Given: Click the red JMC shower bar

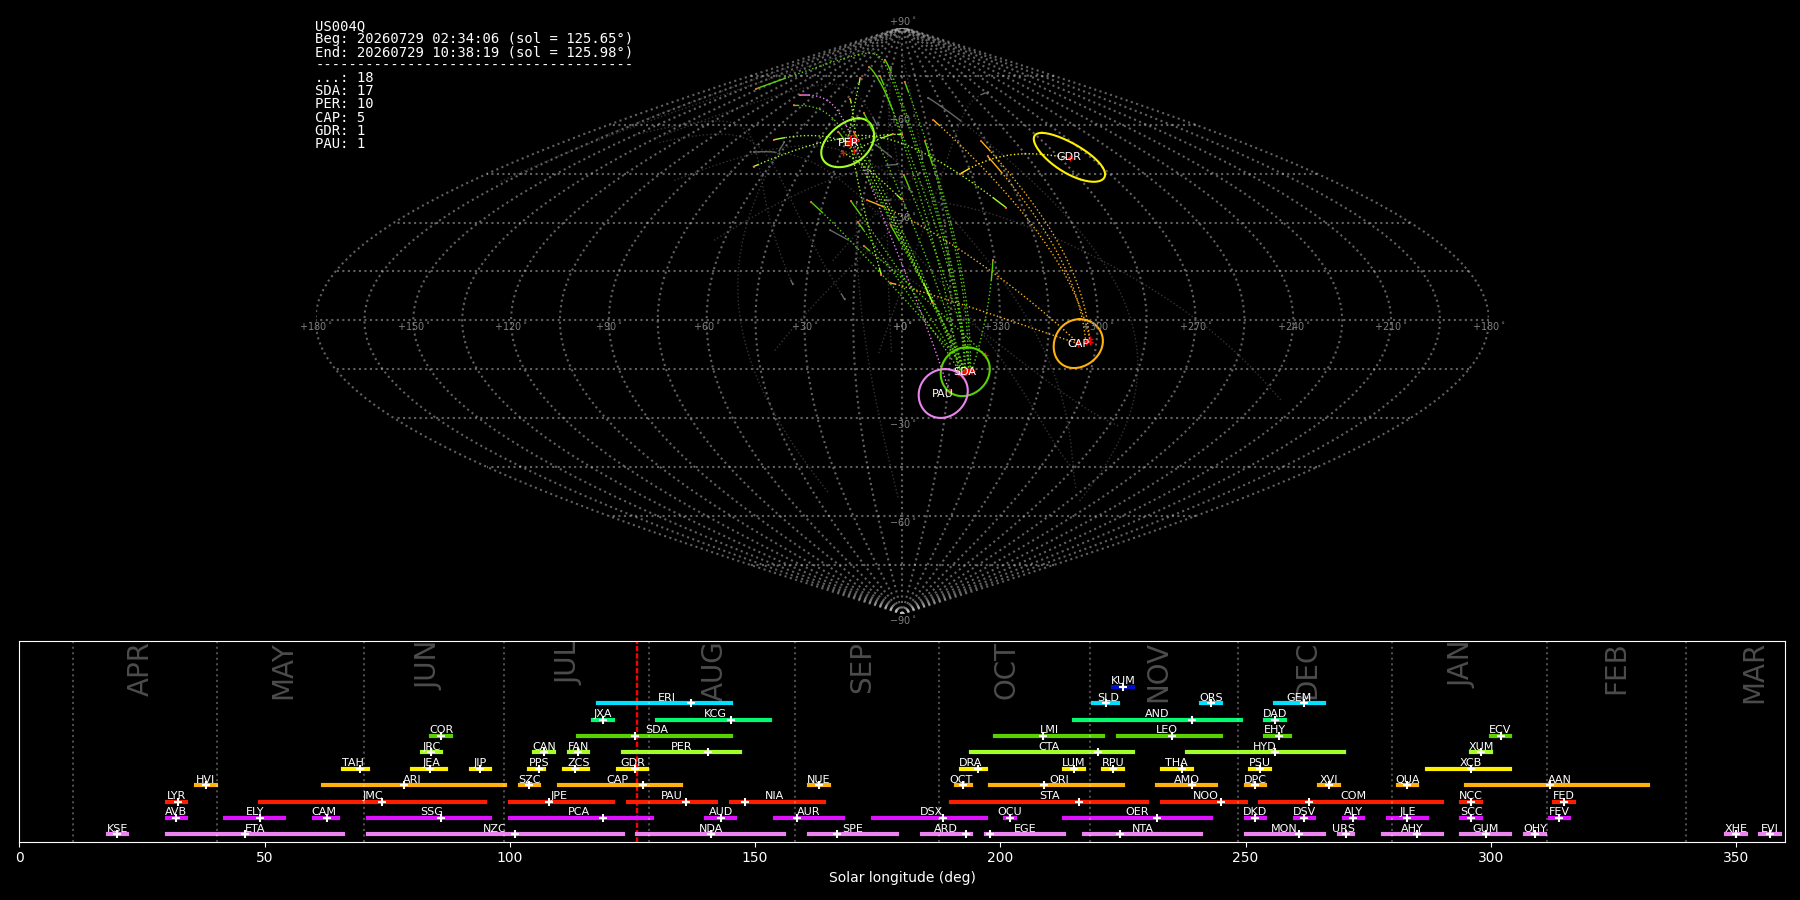Looking at the screenshot, I should 373,802.
